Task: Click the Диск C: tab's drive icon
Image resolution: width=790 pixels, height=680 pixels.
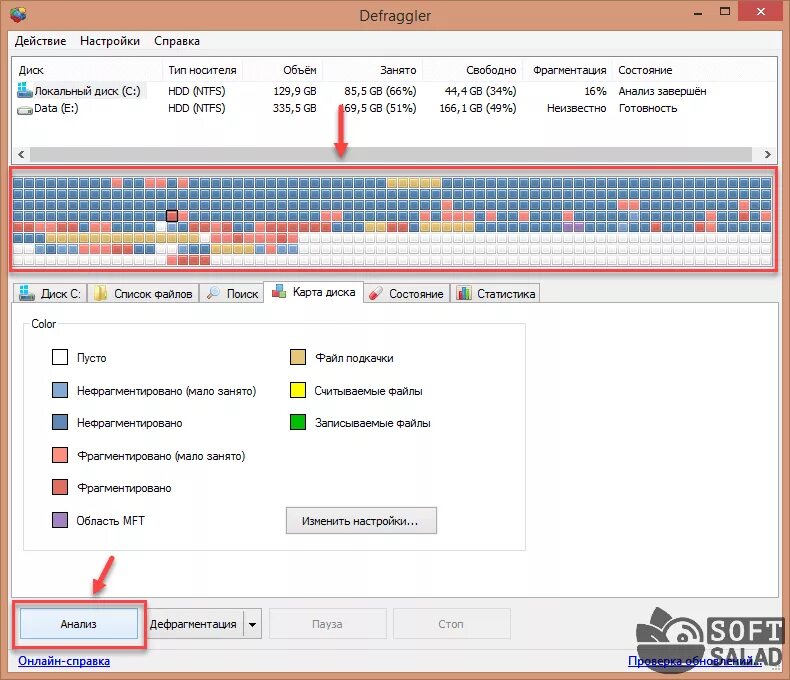Action: click(26, 293)
